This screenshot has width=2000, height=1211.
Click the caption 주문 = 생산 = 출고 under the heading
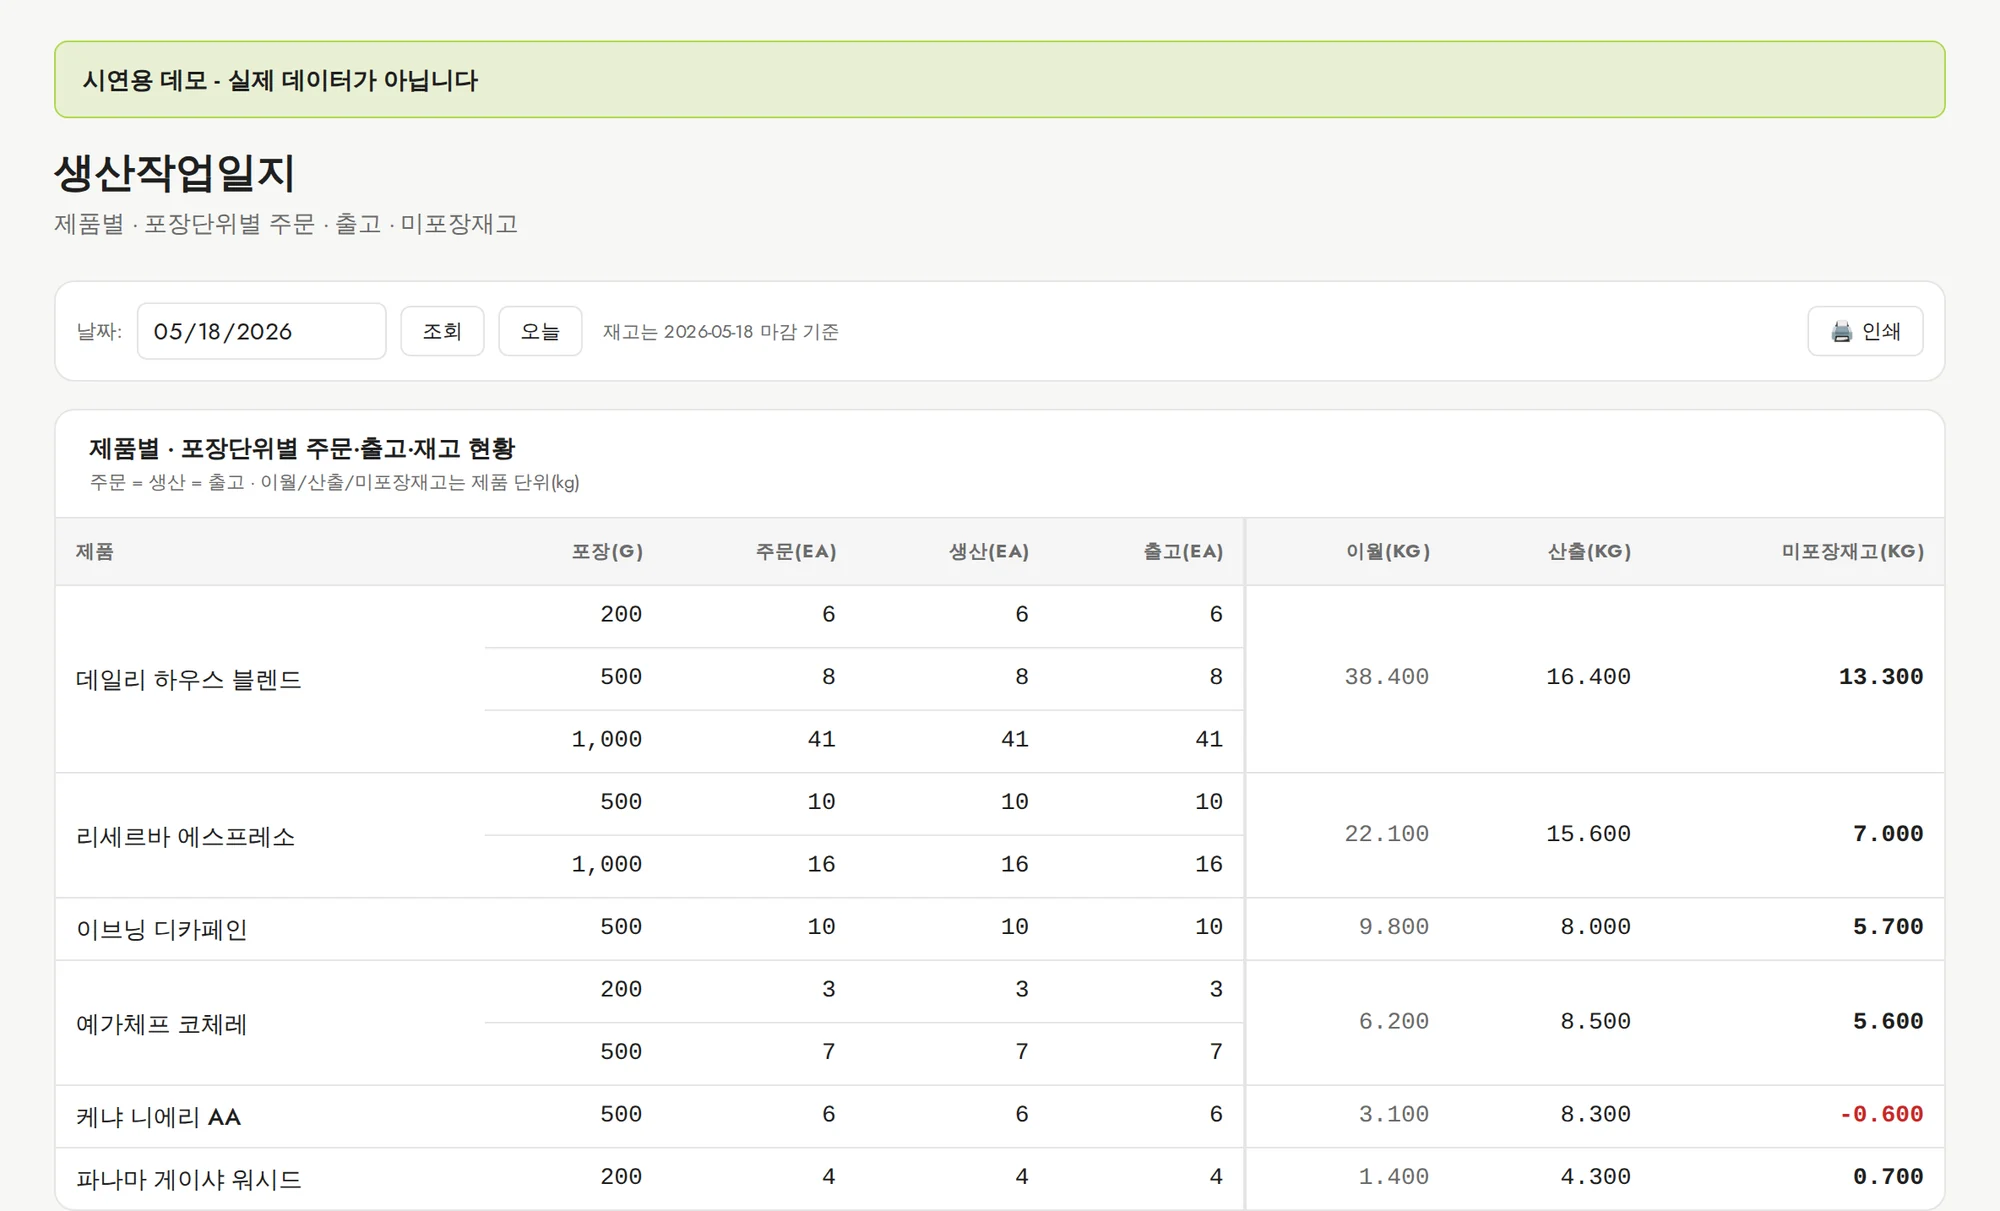tap(167, 483)
